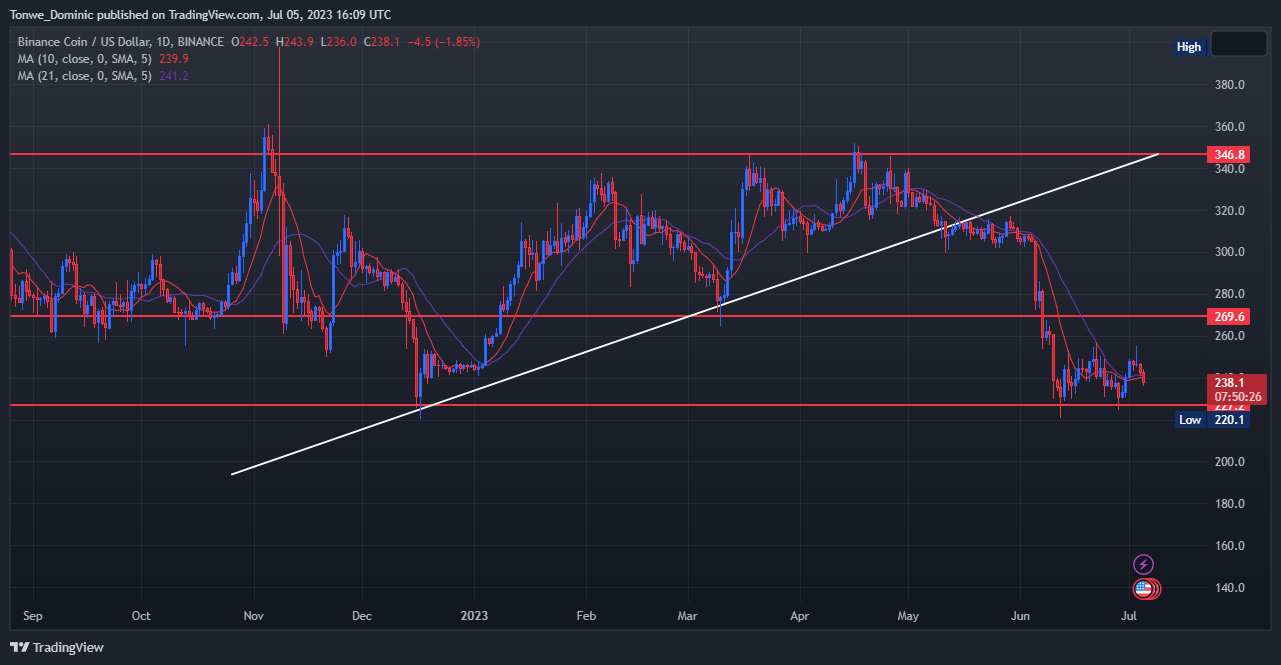This screenshot has height=665, width=1281.
Task: Click the MA 10 value 239.9
Action: (x=174, y=59)
